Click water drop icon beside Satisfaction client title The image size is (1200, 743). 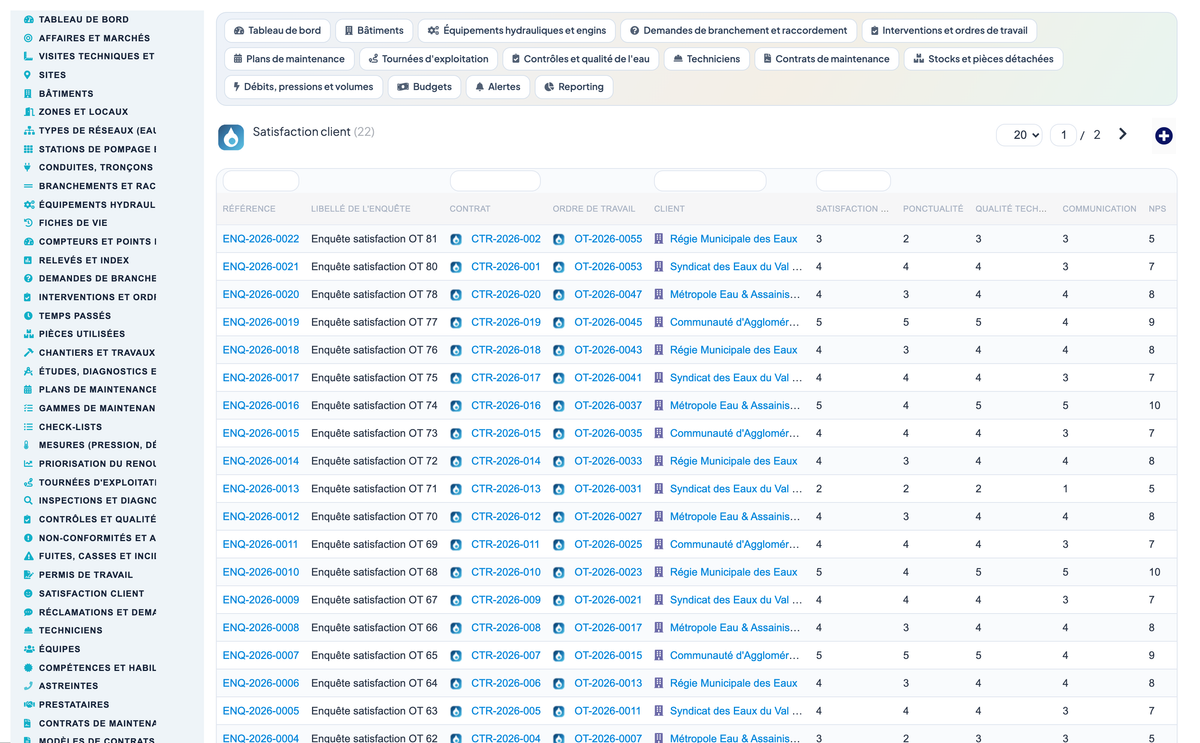point(231,137)
